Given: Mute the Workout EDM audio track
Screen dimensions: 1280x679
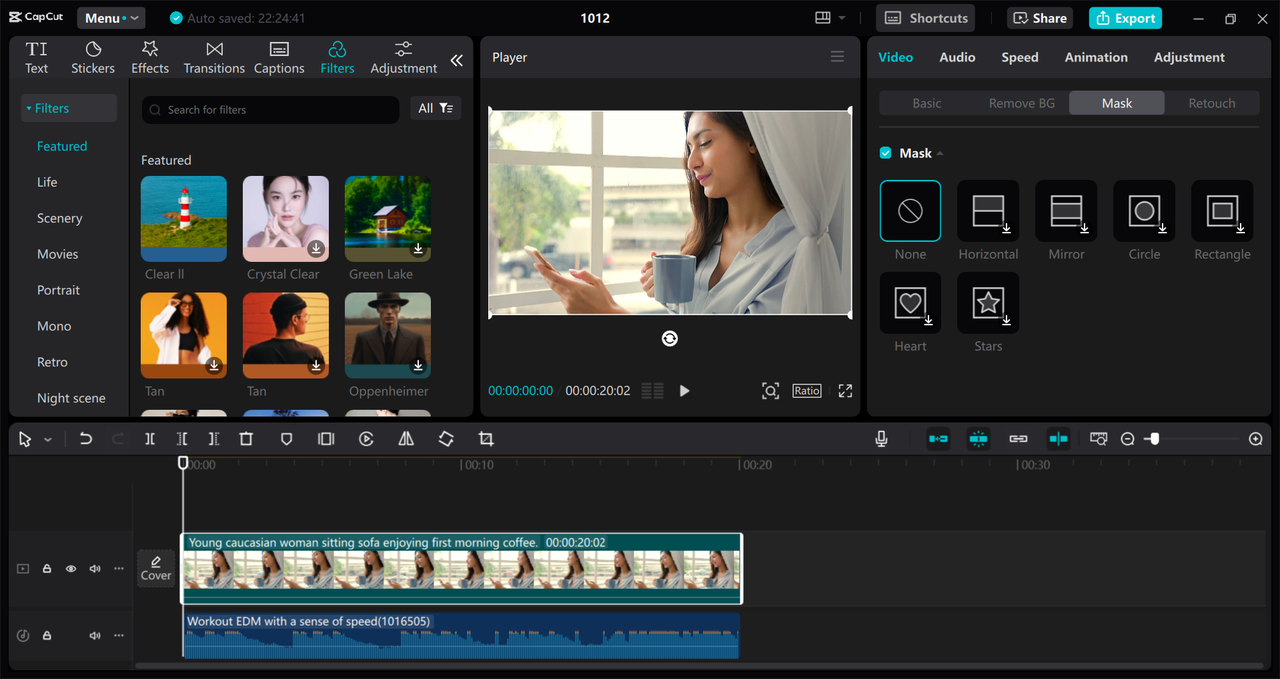Looking at the screenshot, I should [x=95, y=636].
